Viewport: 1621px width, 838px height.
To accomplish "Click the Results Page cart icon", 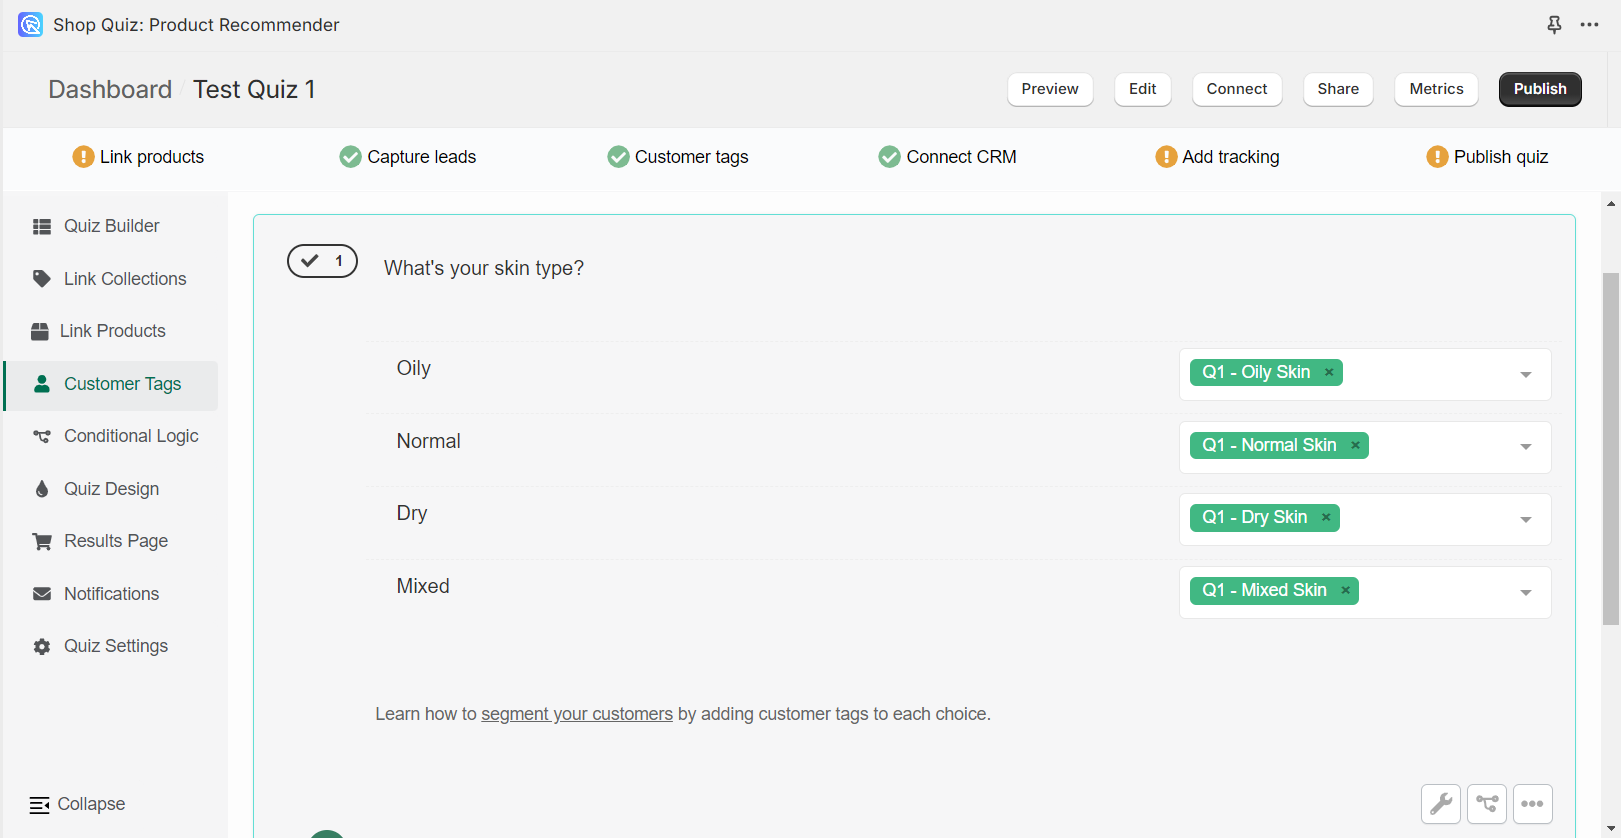I will (x=42, y=541).
